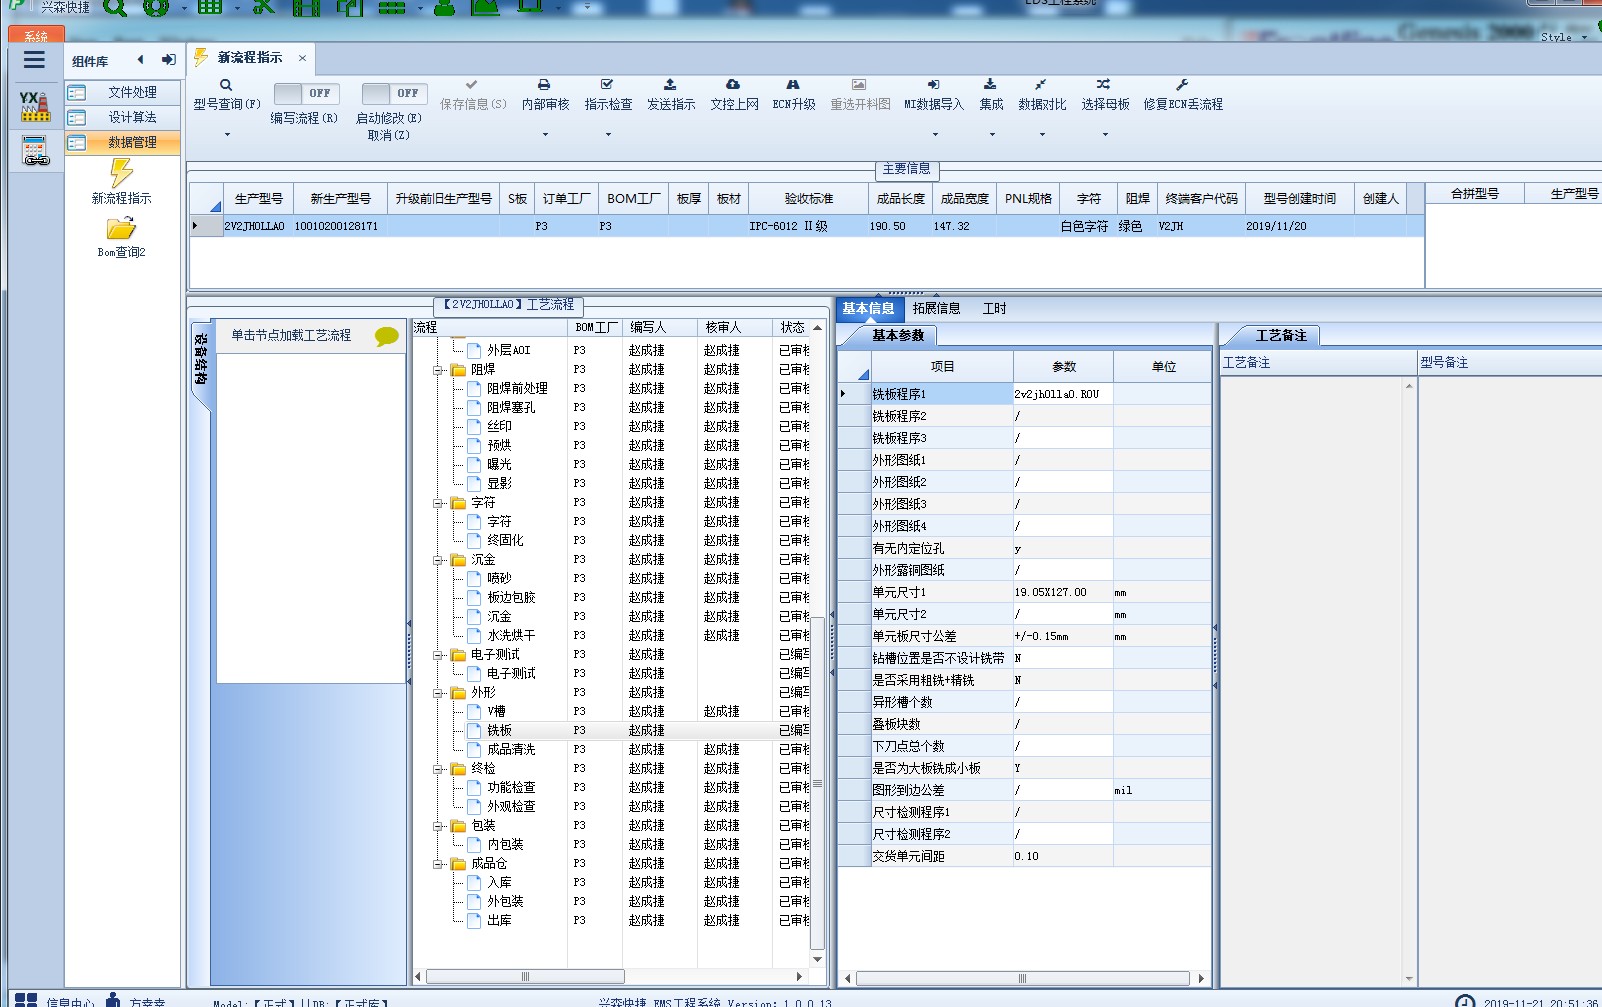This screenshot has height=1007, width=1602.
Task: Collapse 字符 tree folder
Action: click(438, 503)
